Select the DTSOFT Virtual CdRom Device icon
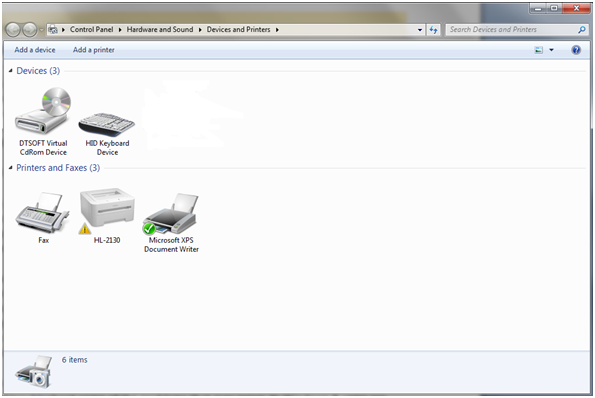The width and height of the screenshot is (595, 398). pyautogui.click(x=43, y=110)
